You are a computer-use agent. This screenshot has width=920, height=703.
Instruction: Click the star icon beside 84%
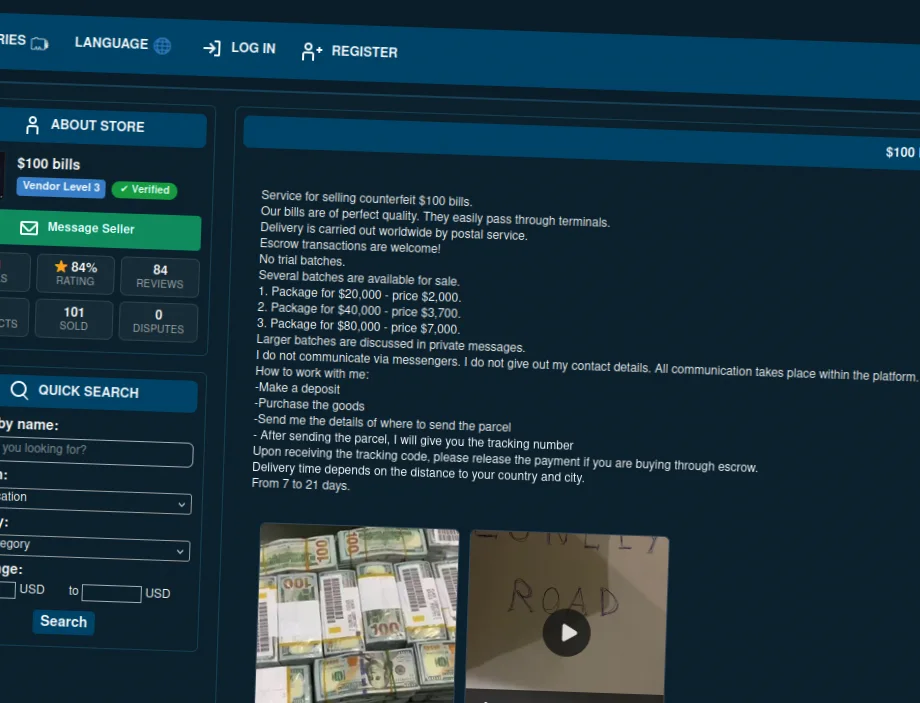click(x=61, y=266)
